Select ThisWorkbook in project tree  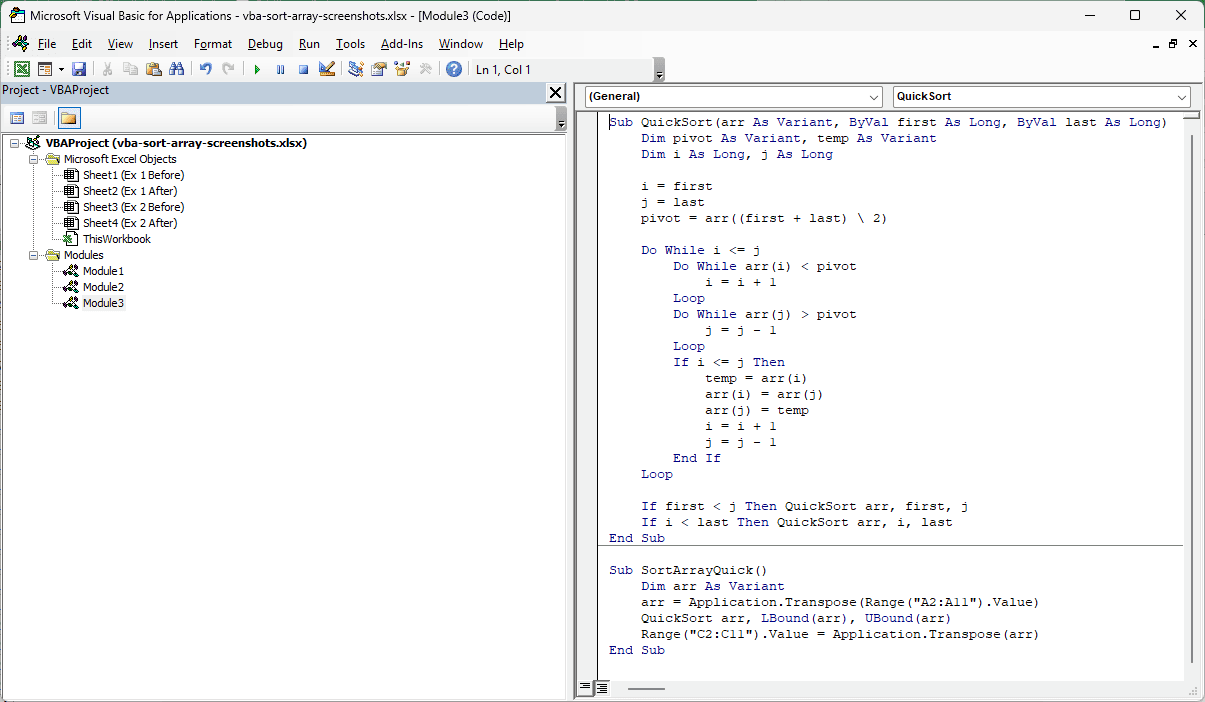[x=116, y=239]
